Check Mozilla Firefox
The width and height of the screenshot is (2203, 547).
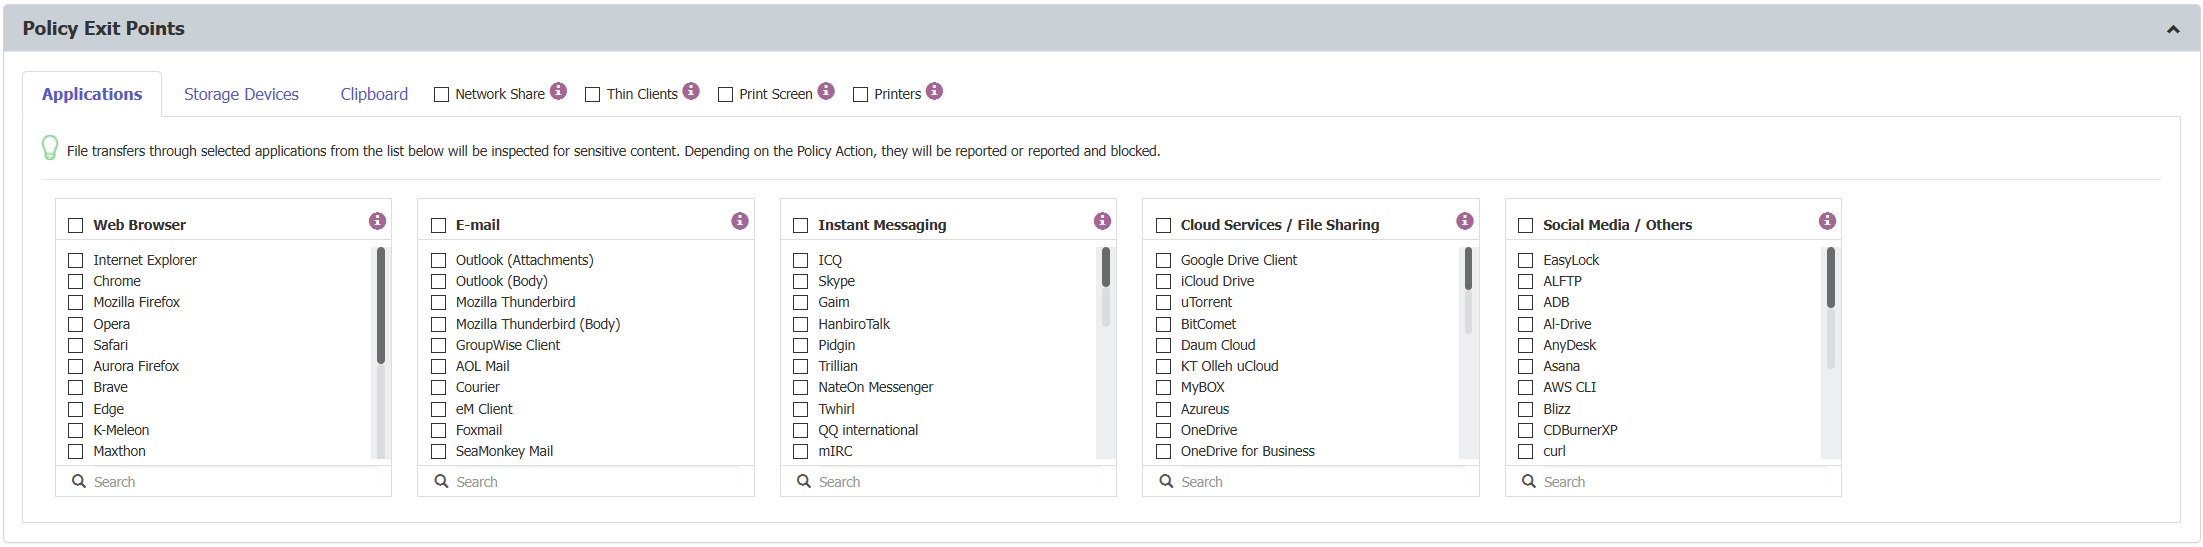click(75, 302)
